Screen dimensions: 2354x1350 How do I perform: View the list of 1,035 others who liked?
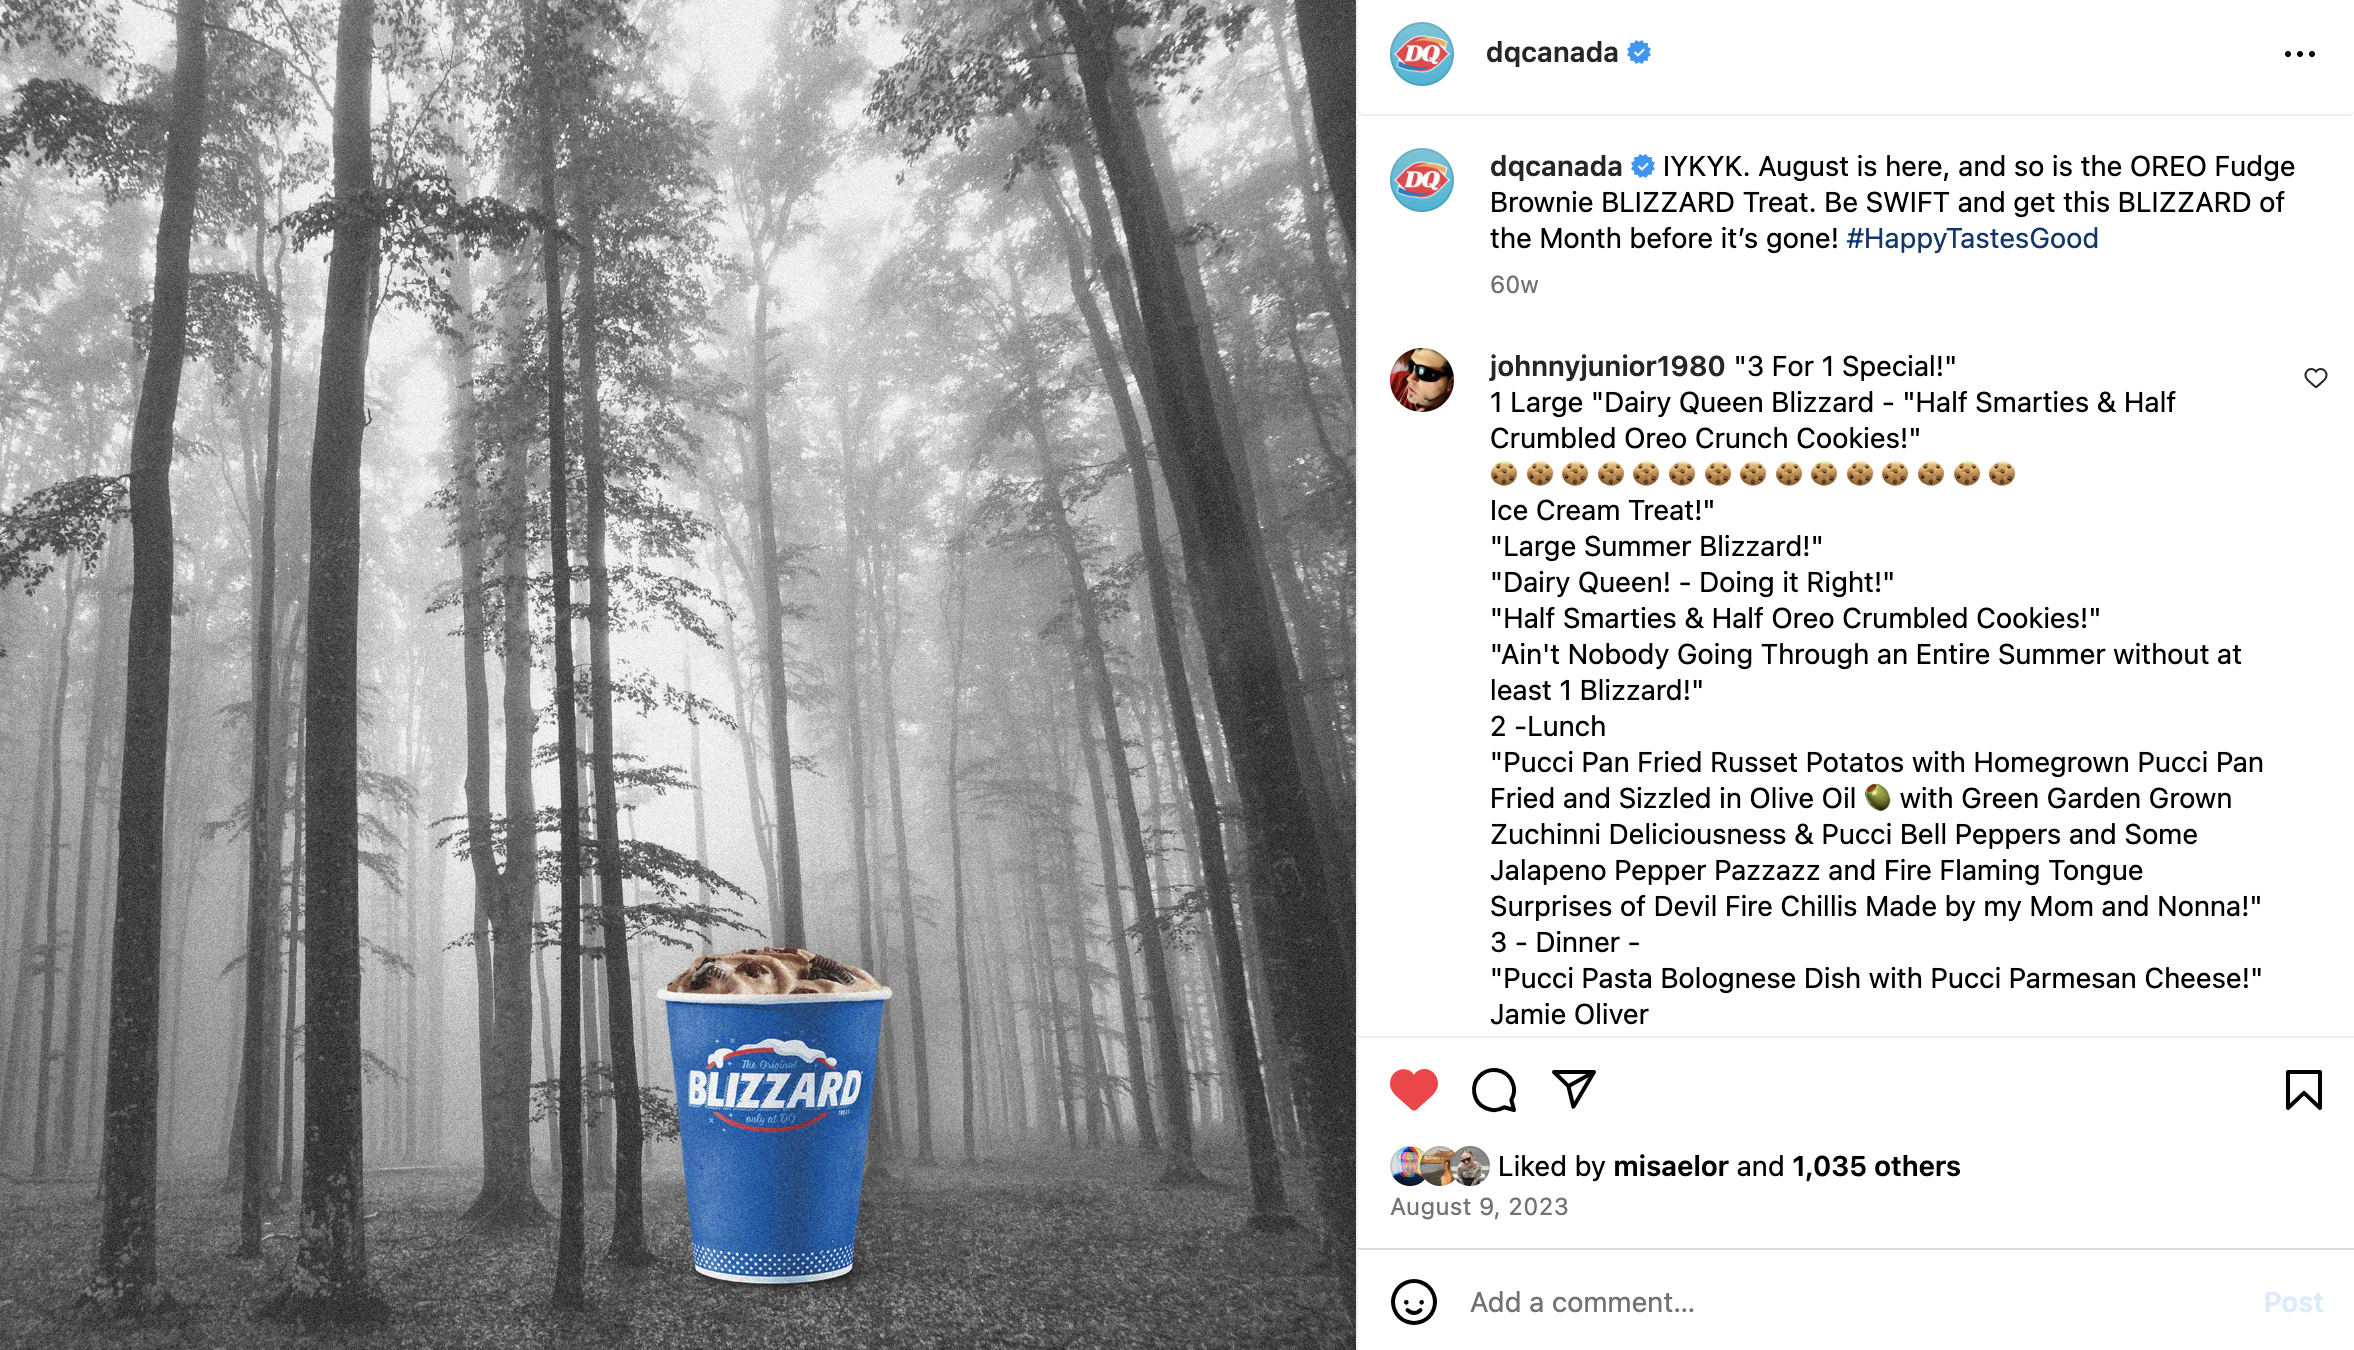[x=1876, y=1166]
